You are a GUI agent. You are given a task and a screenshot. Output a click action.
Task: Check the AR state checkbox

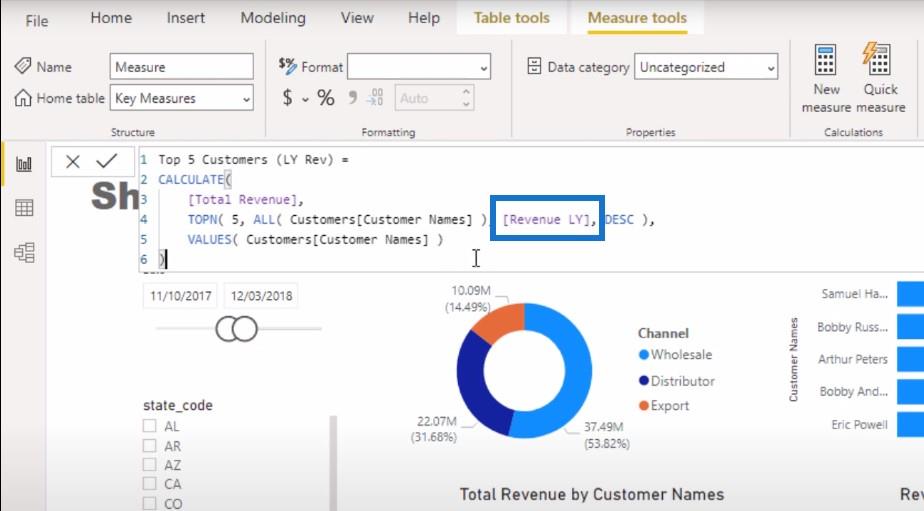150,446
